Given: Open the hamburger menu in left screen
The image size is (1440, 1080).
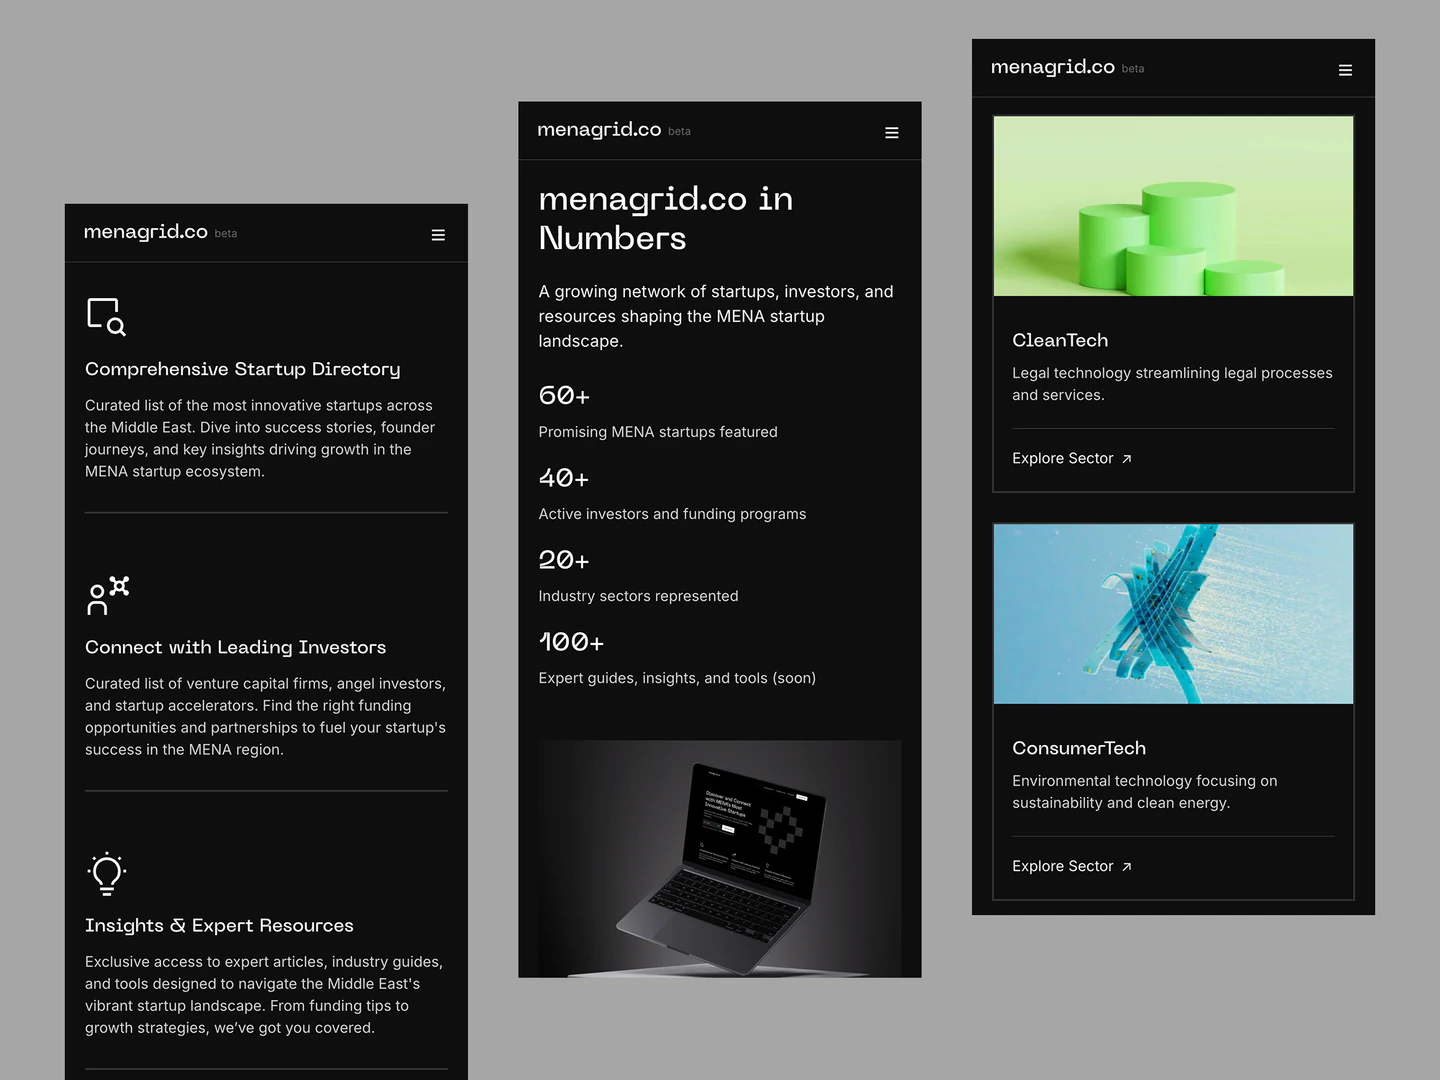Looking at the screenshot, I should (438, 235).
